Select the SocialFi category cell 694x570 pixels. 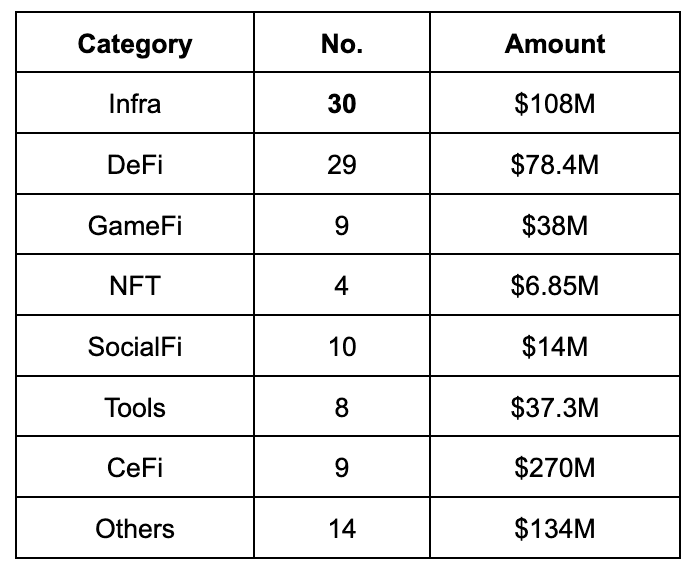click(x=135, y=346)
